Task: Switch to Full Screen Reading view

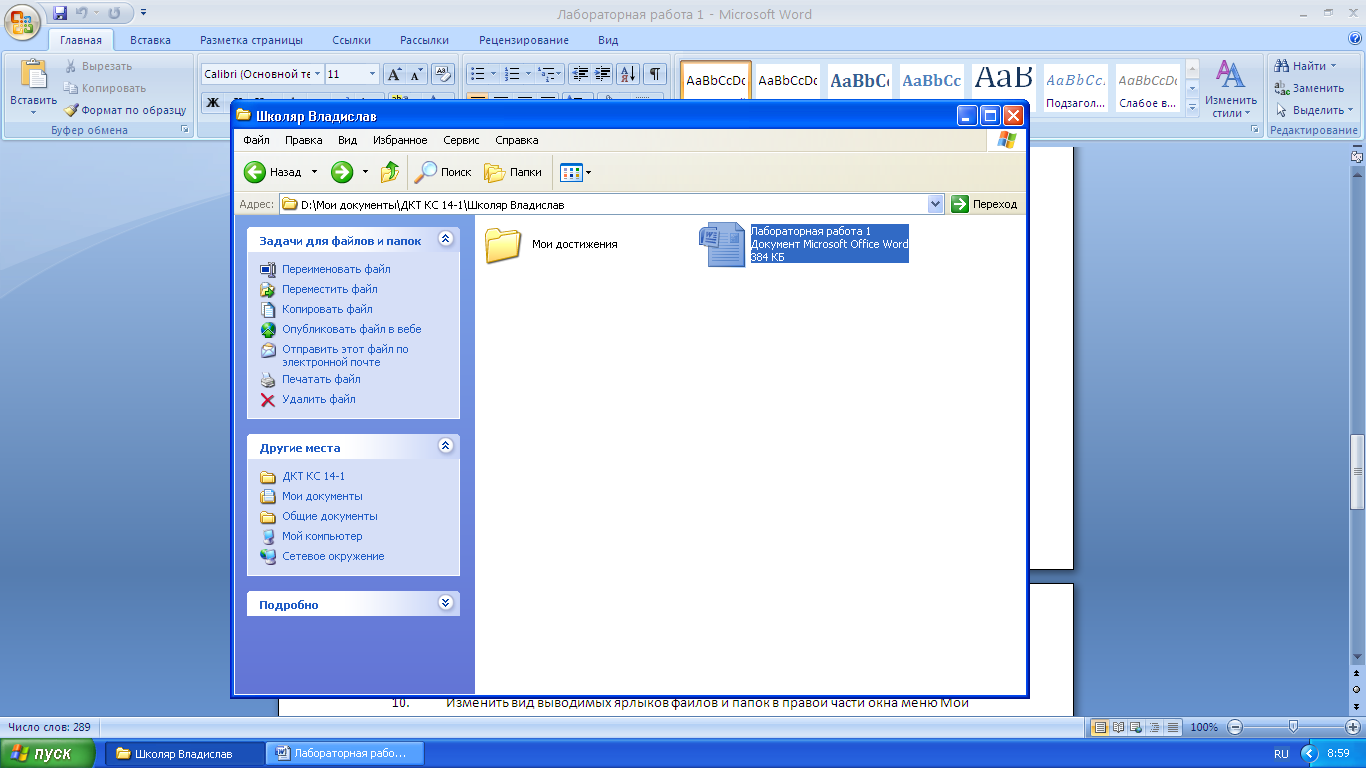Action: (x=1119, y=727)
